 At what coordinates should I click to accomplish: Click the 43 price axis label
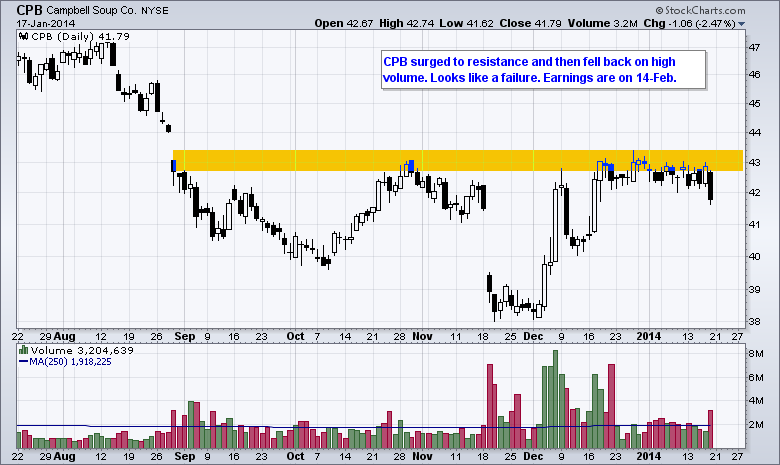(754, 162)
